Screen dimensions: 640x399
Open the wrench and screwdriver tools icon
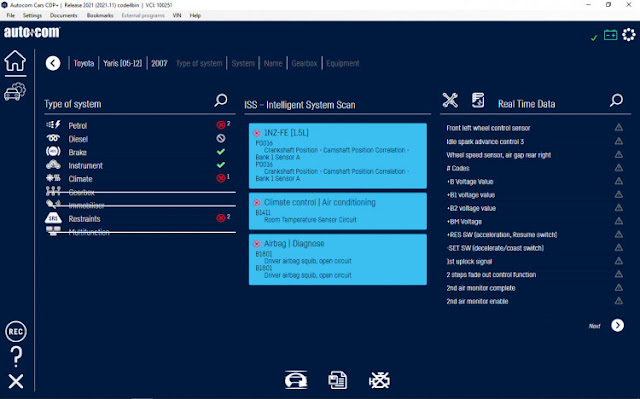click(x=450, y=100)
